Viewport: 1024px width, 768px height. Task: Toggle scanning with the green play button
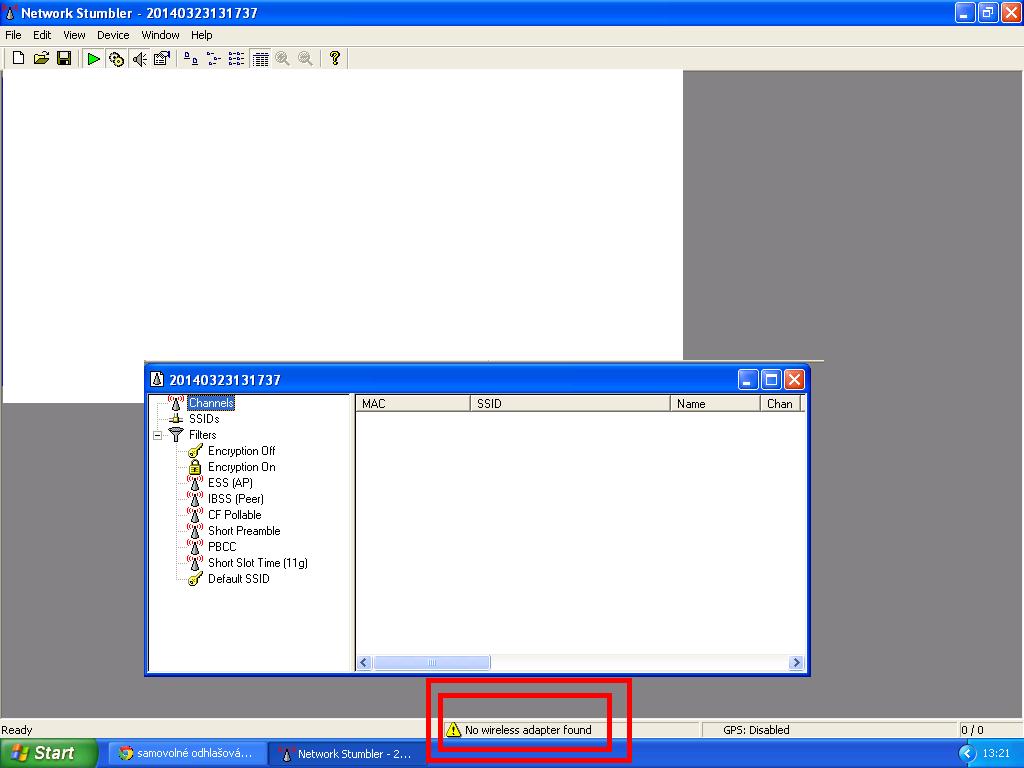click(x=93, y=59)
